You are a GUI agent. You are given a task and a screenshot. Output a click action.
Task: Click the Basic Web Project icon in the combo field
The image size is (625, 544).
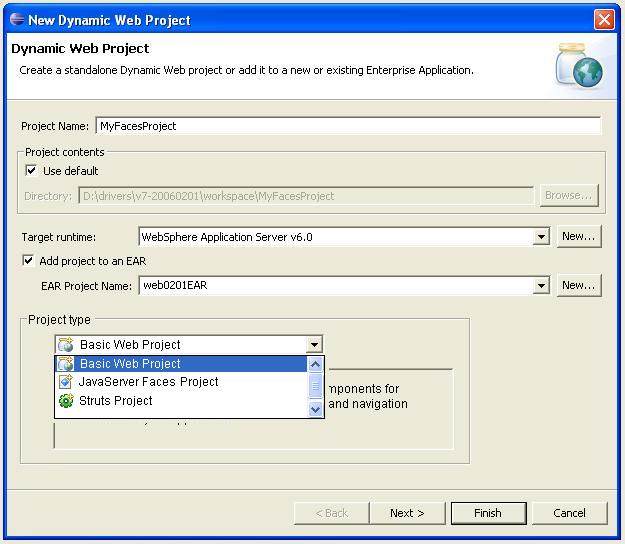(x=66, y=344)
